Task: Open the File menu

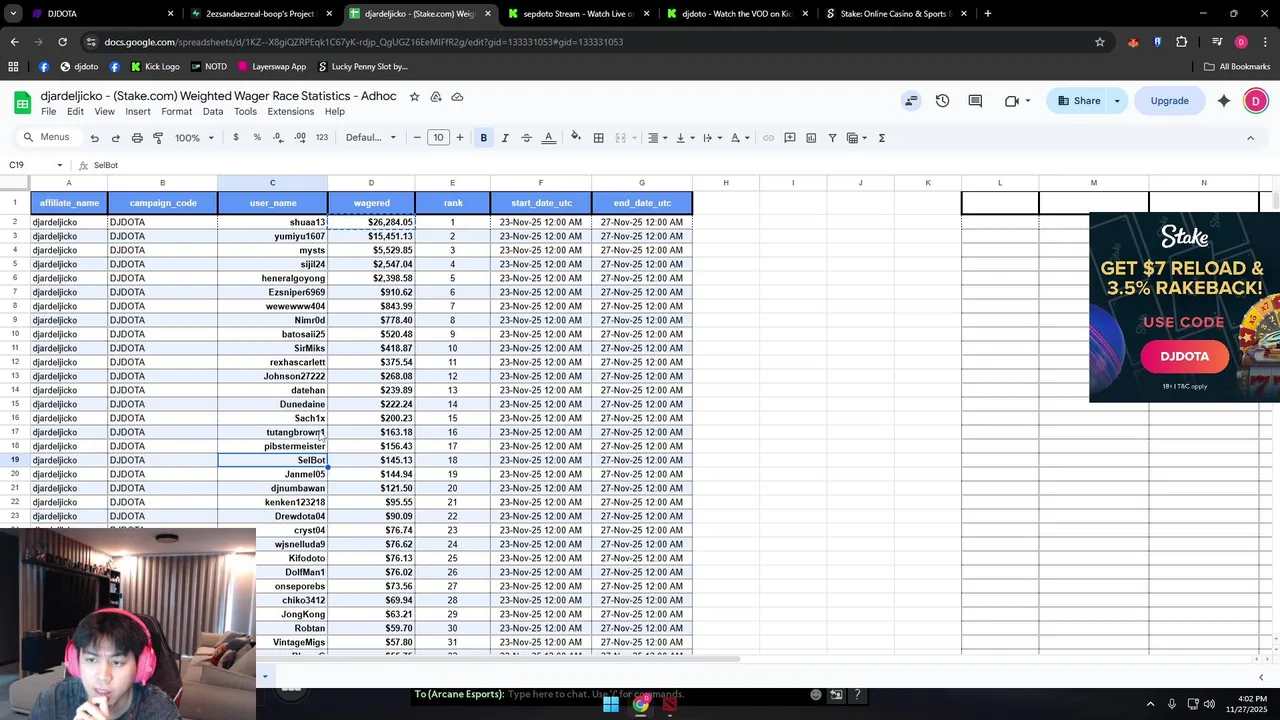Action: tap(48, 112)
